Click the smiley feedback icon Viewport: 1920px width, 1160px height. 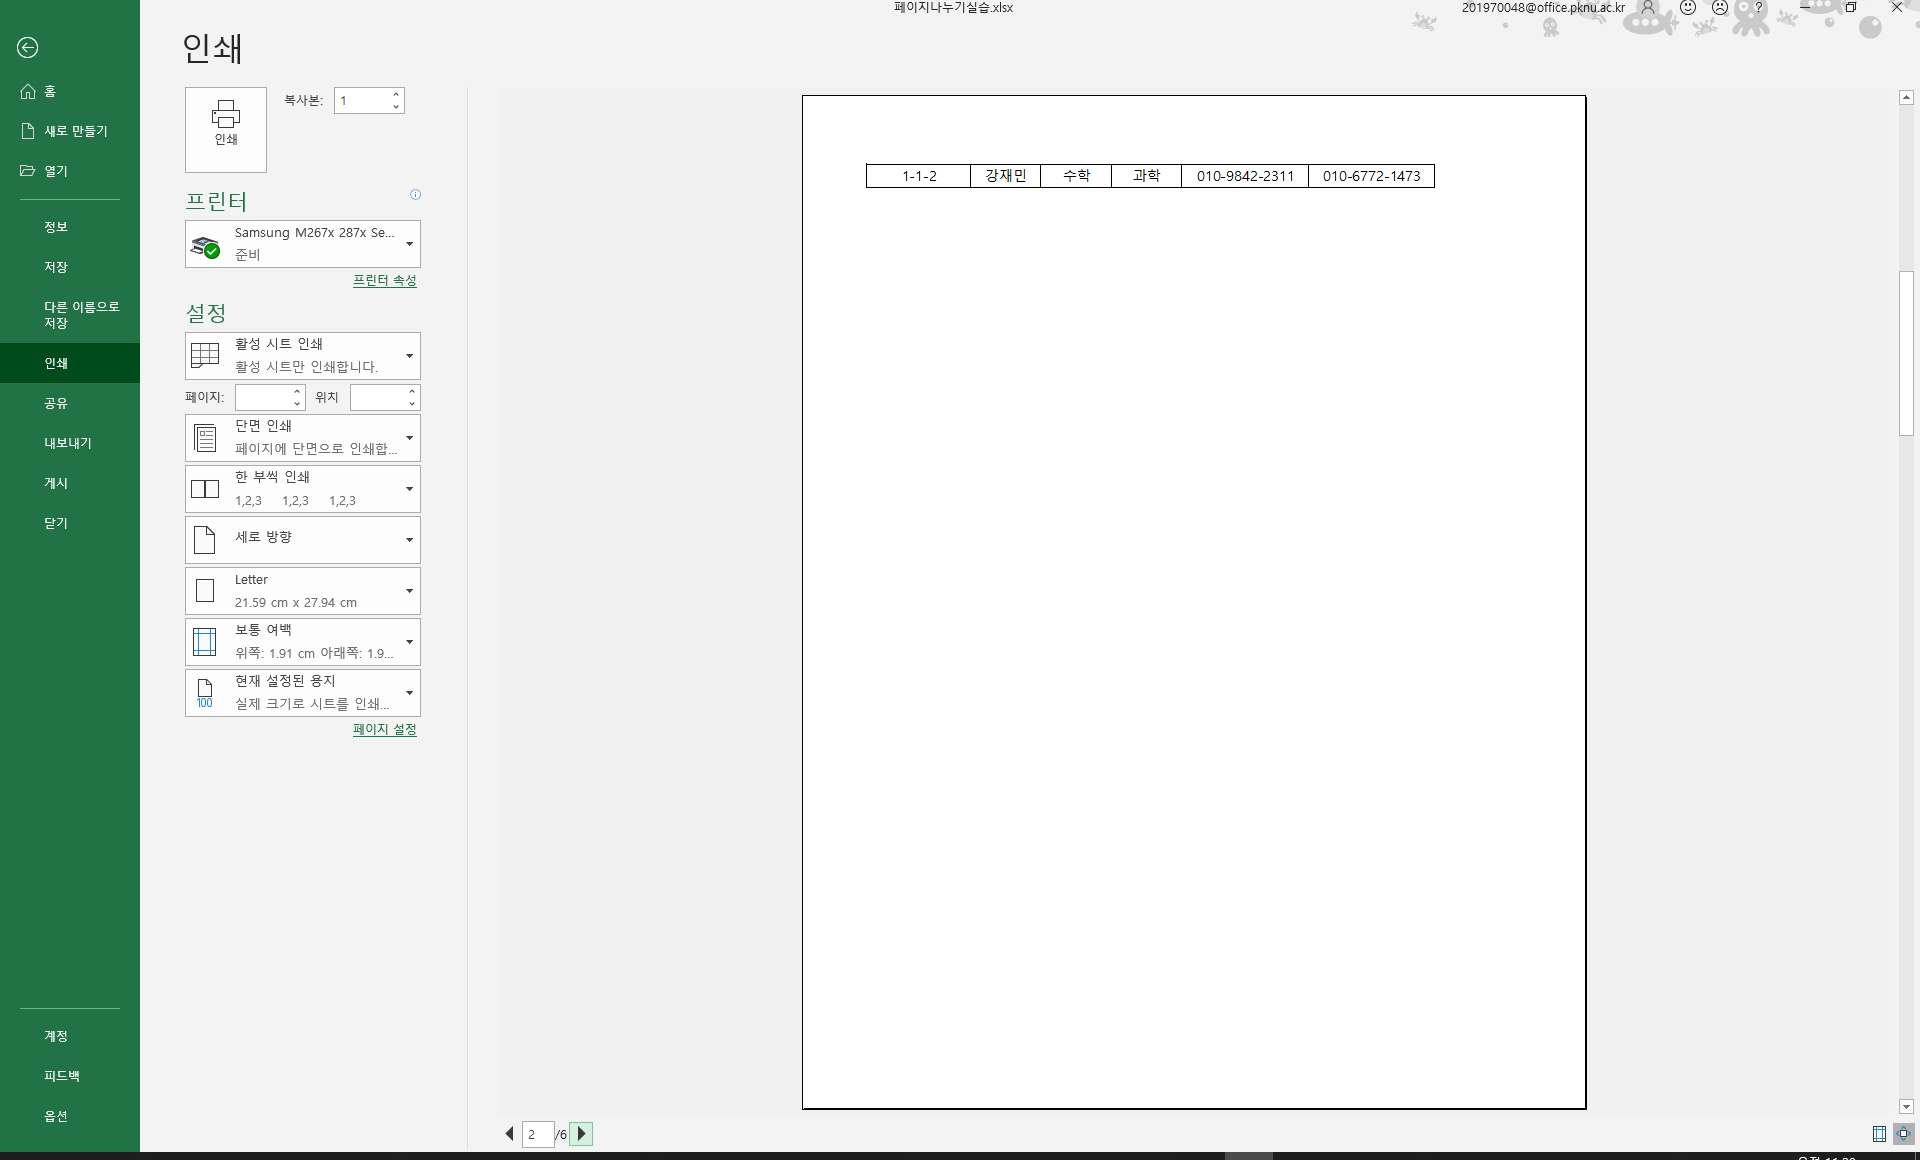pos(1688,8)
